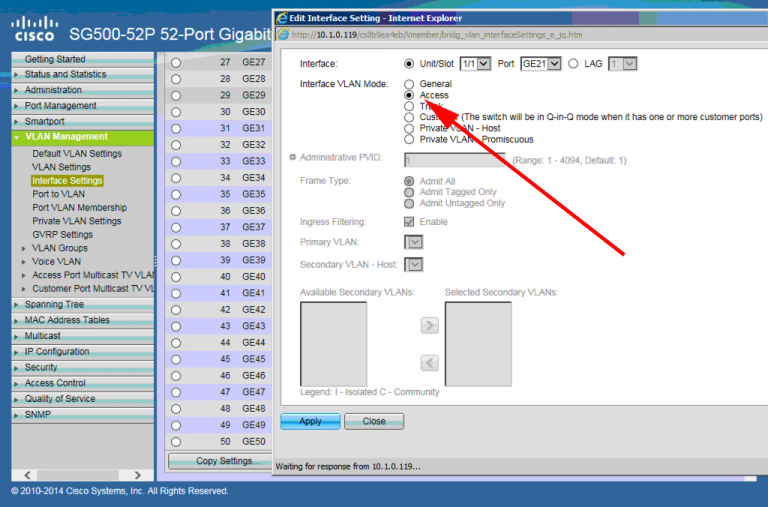Collapse the VLAN Management section
Image resolution: width=768 pixels, height=507 pixels.
tap(17, 138)
